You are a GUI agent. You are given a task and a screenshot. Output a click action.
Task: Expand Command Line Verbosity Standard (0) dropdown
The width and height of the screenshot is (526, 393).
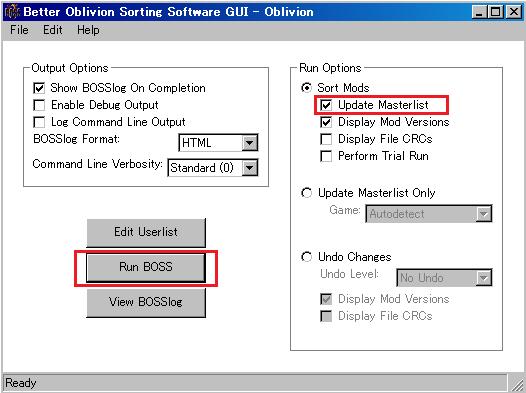pyautogui.click(x=213, y=167)
